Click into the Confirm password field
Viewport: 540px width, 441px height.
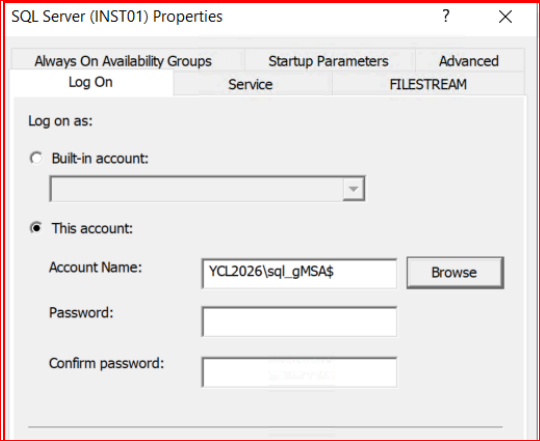pos(299,372)
